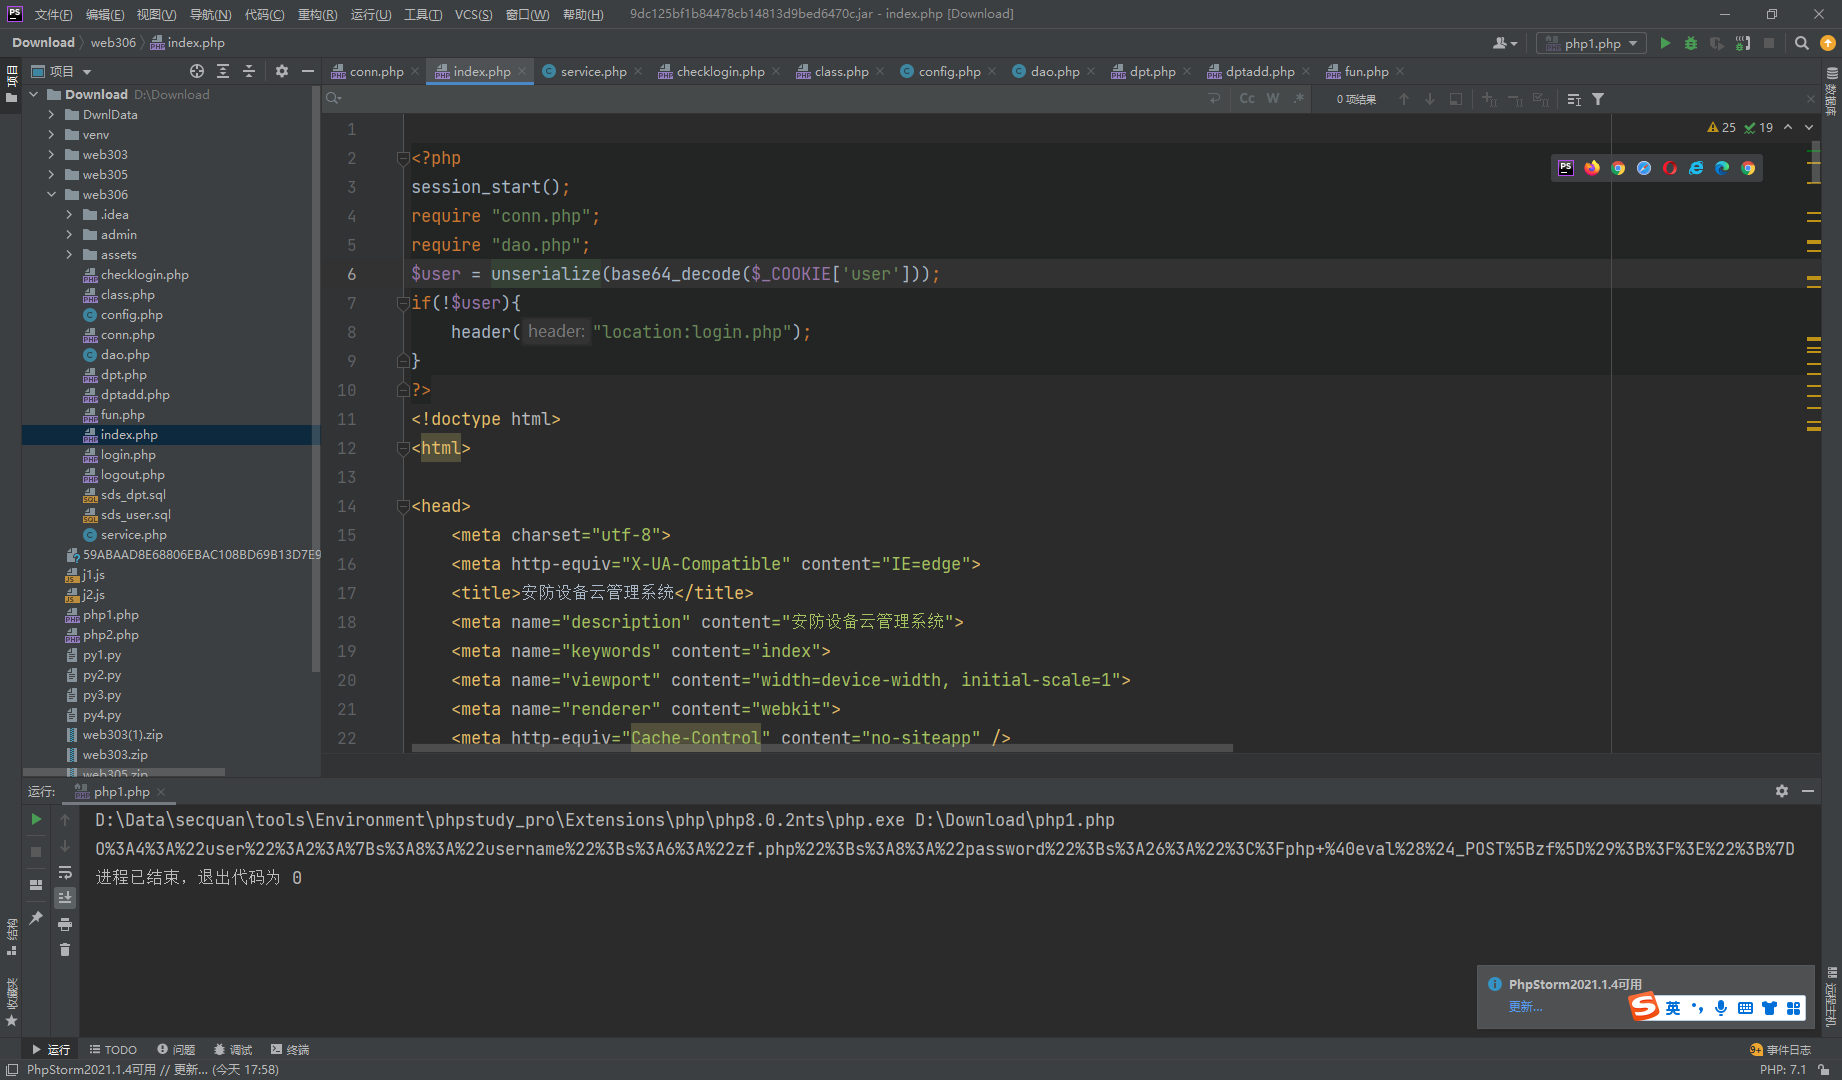Open the TODO tool window
The height and width of the screenshot is (1080, 1842).
click(113, 1050)
